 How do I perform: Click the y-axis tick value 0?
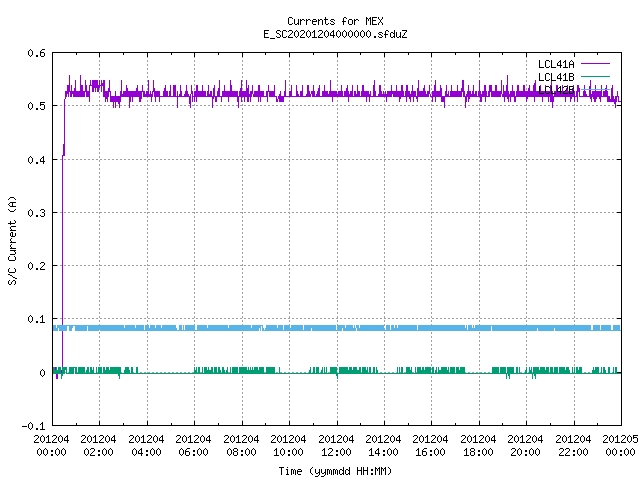point(42,373)
